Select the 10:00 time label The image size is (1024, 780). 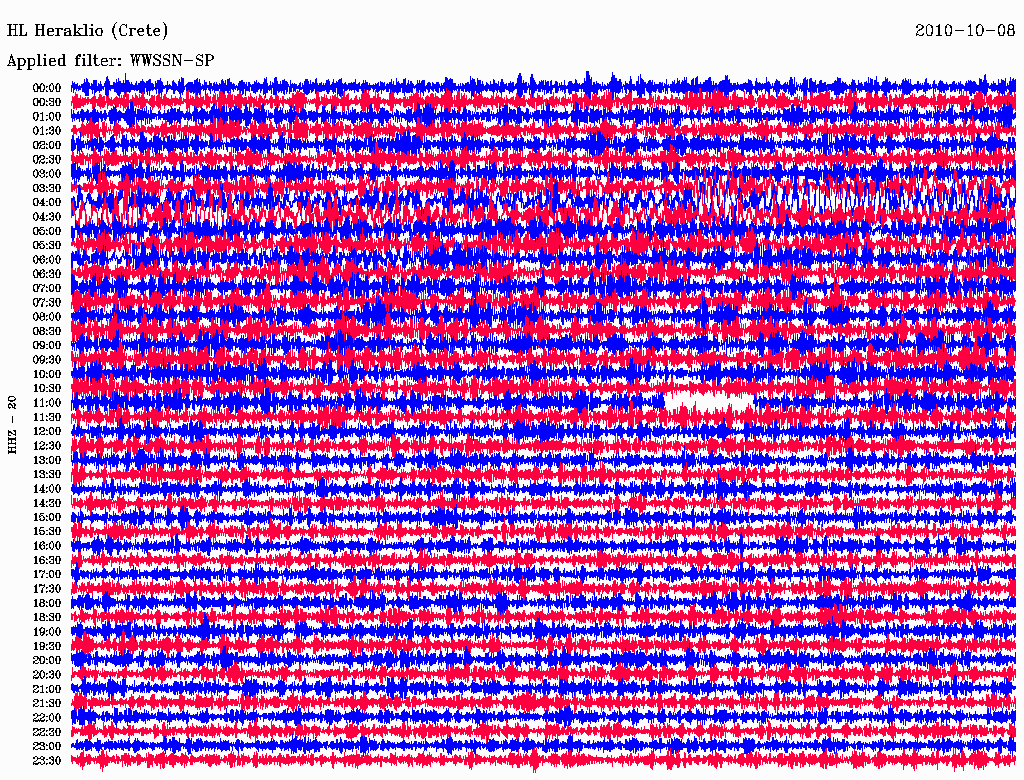coord(47,374)
